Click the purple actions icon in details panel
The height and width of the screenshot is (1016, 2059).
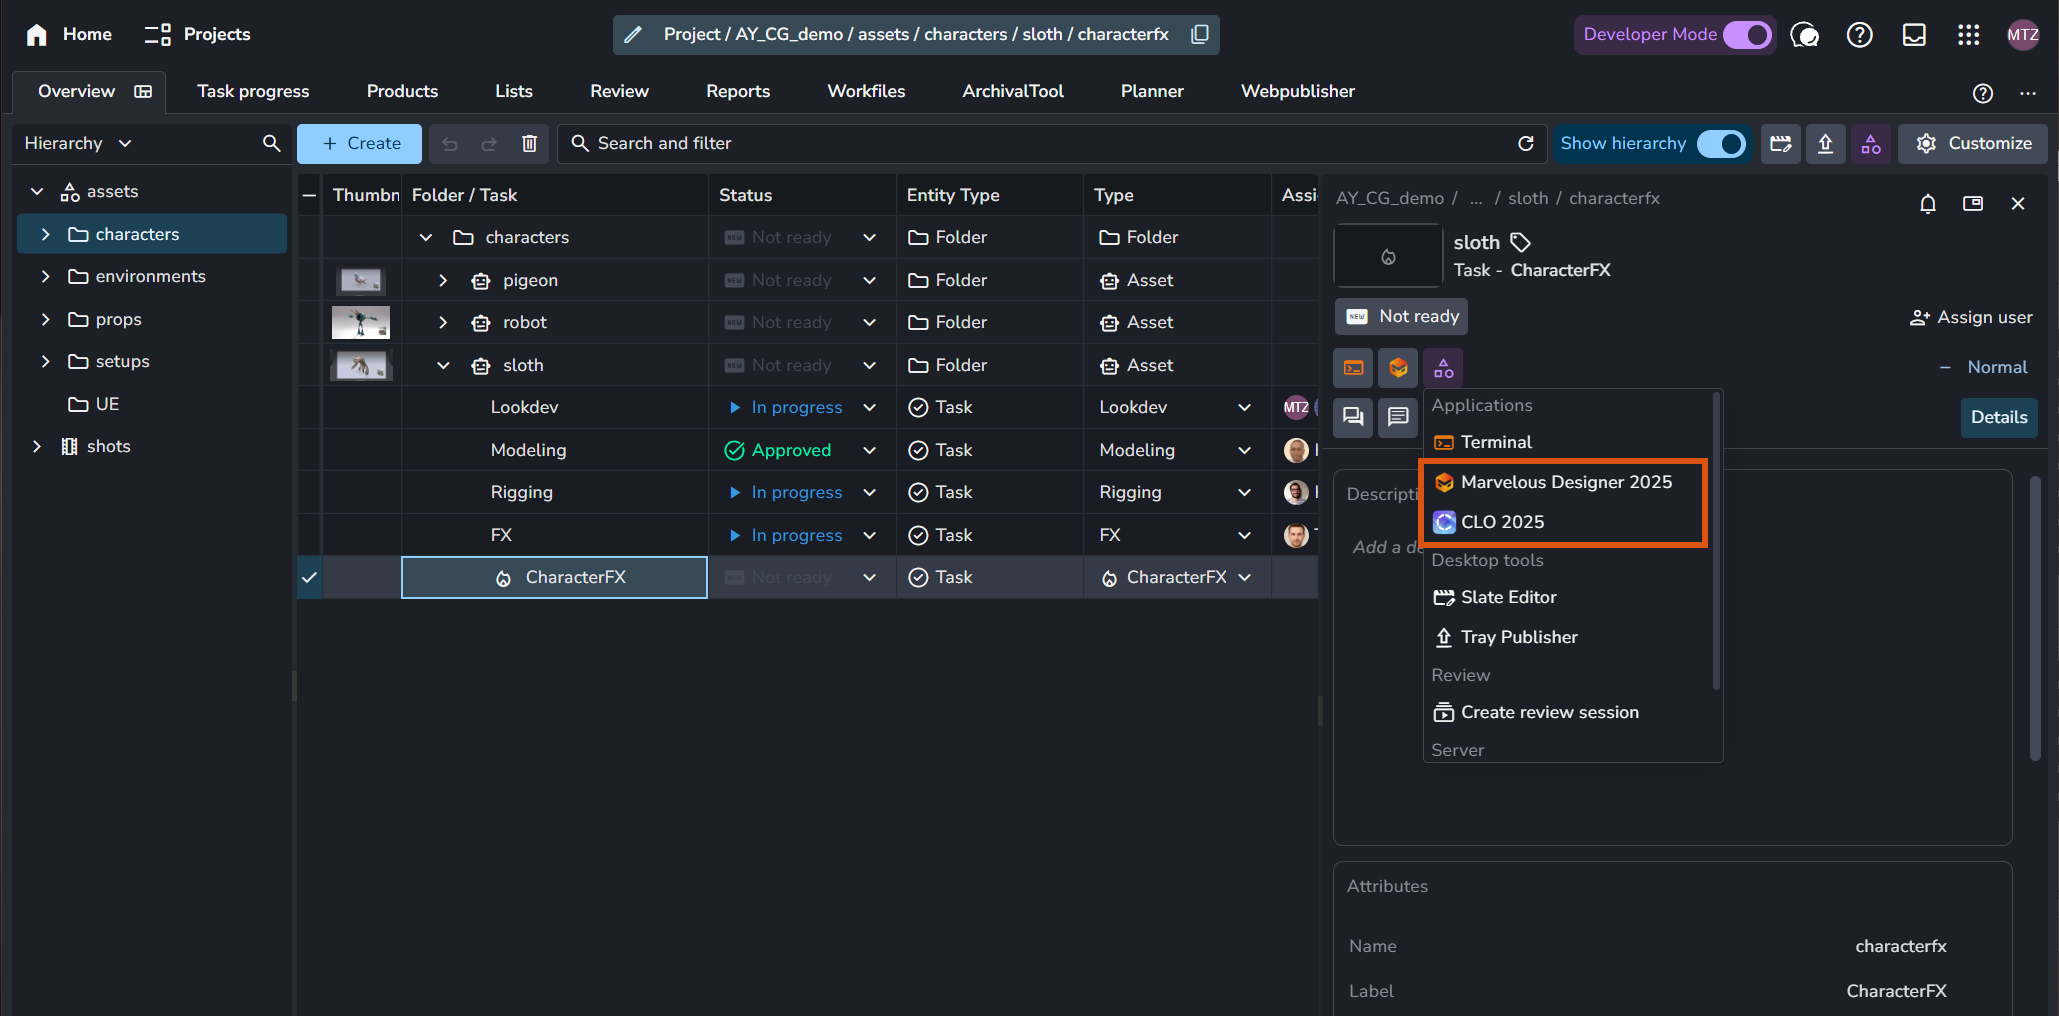click(x=1443, y=368)
